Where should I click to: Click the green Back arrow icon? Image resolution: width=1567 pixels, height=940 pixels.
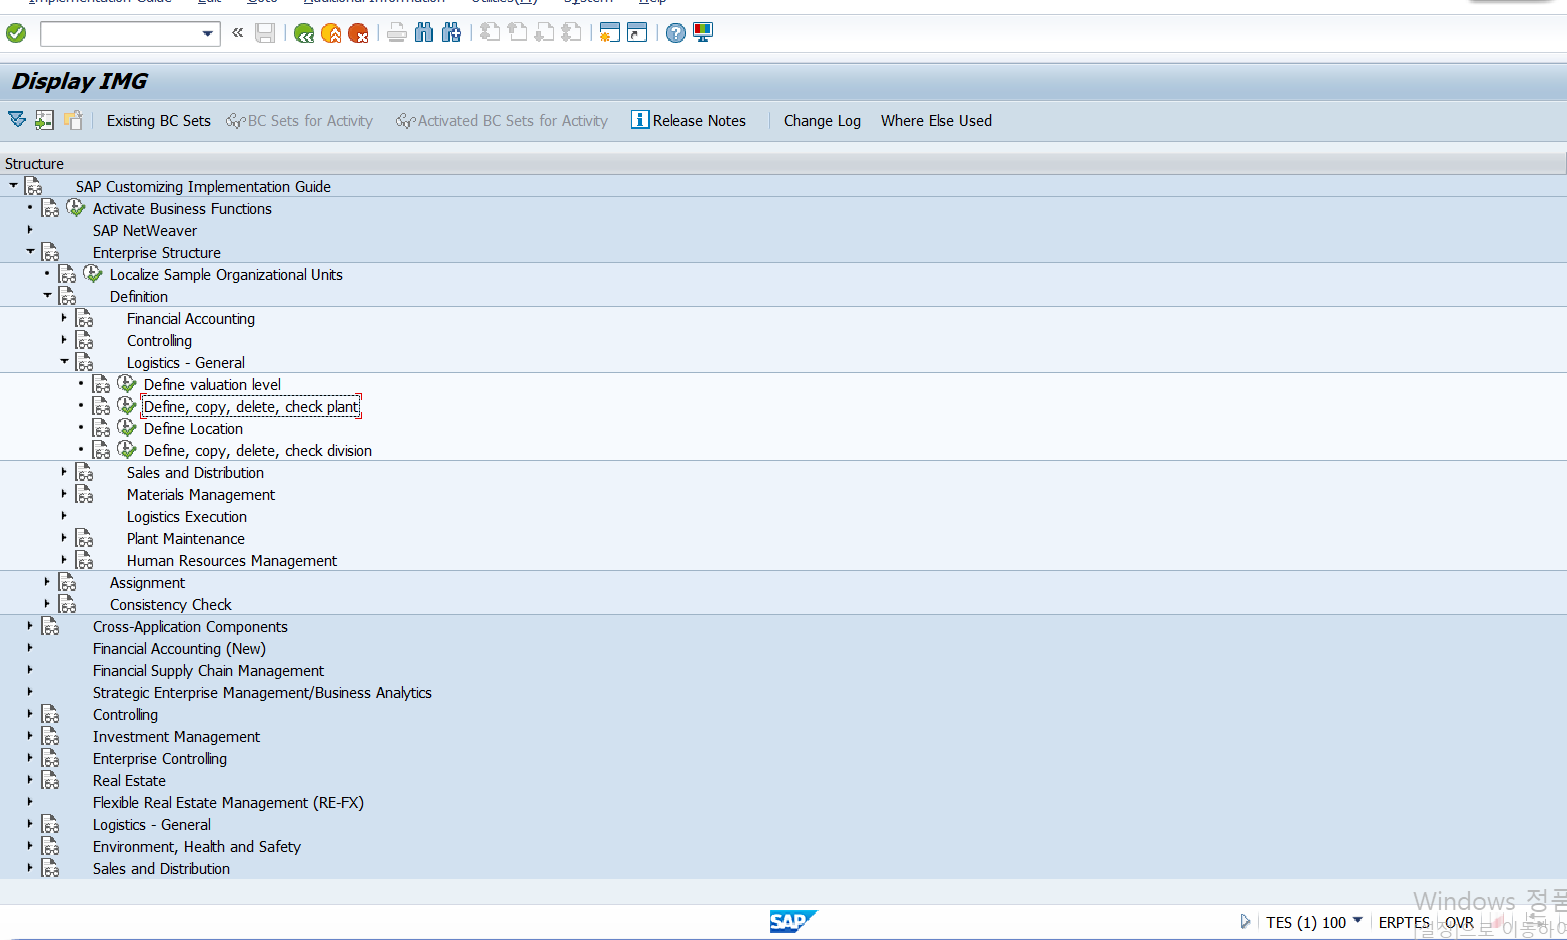304,33
